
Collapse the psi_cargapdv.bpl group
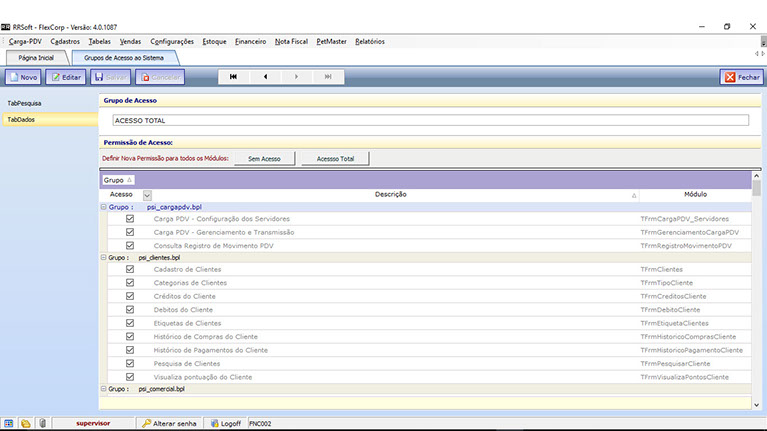point(104,206)
